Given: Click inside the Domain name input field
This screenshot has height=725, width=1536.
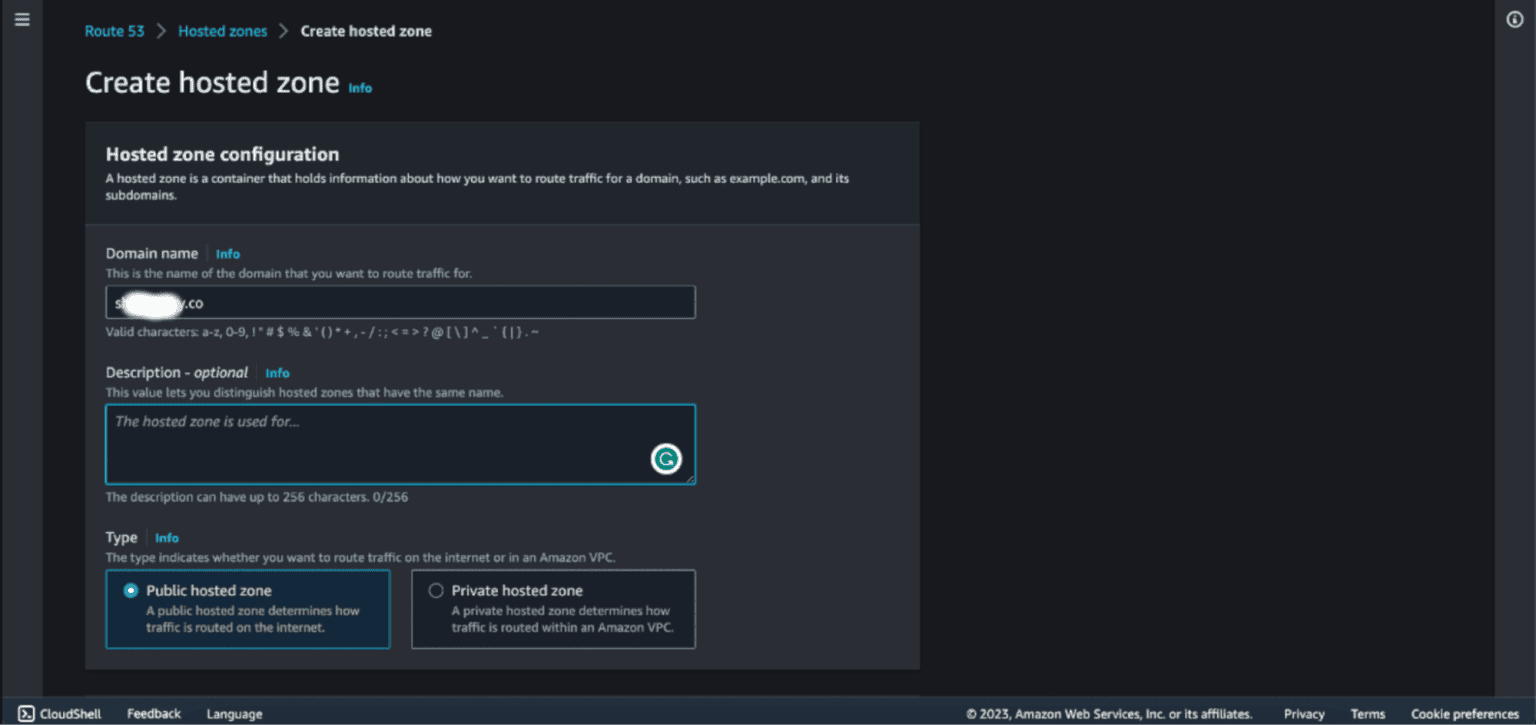Looking at the screenshot, I should click(400, 301).
